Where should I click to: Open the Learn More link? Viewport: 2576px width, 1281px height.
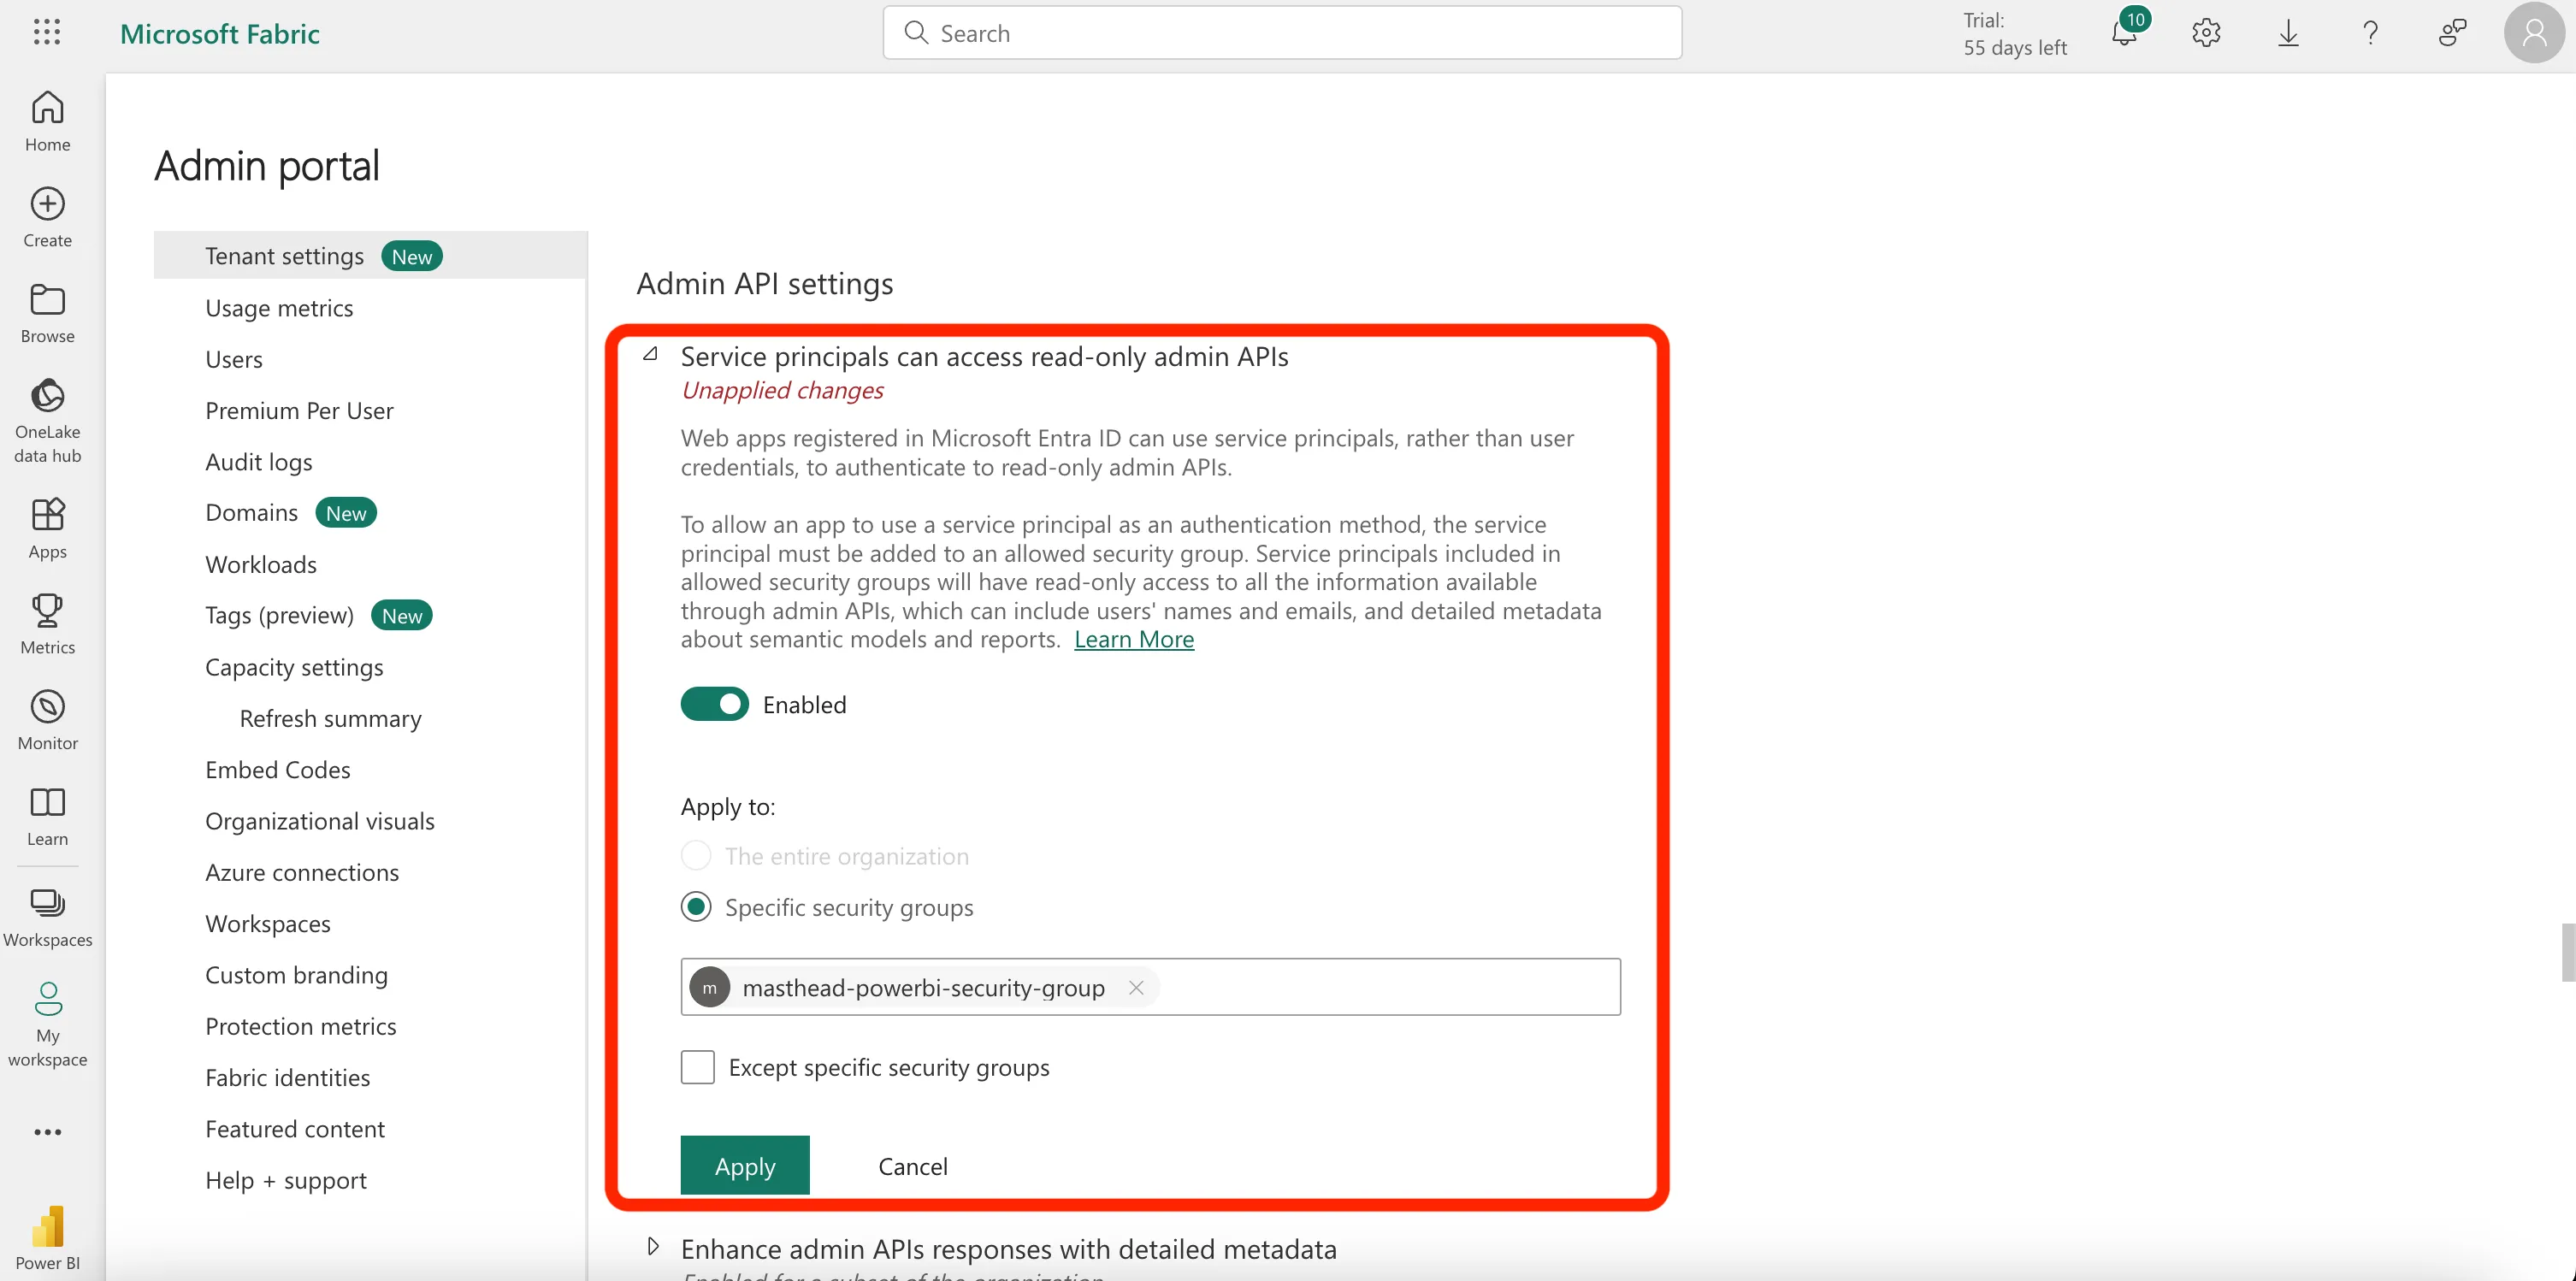(1134, 639)
